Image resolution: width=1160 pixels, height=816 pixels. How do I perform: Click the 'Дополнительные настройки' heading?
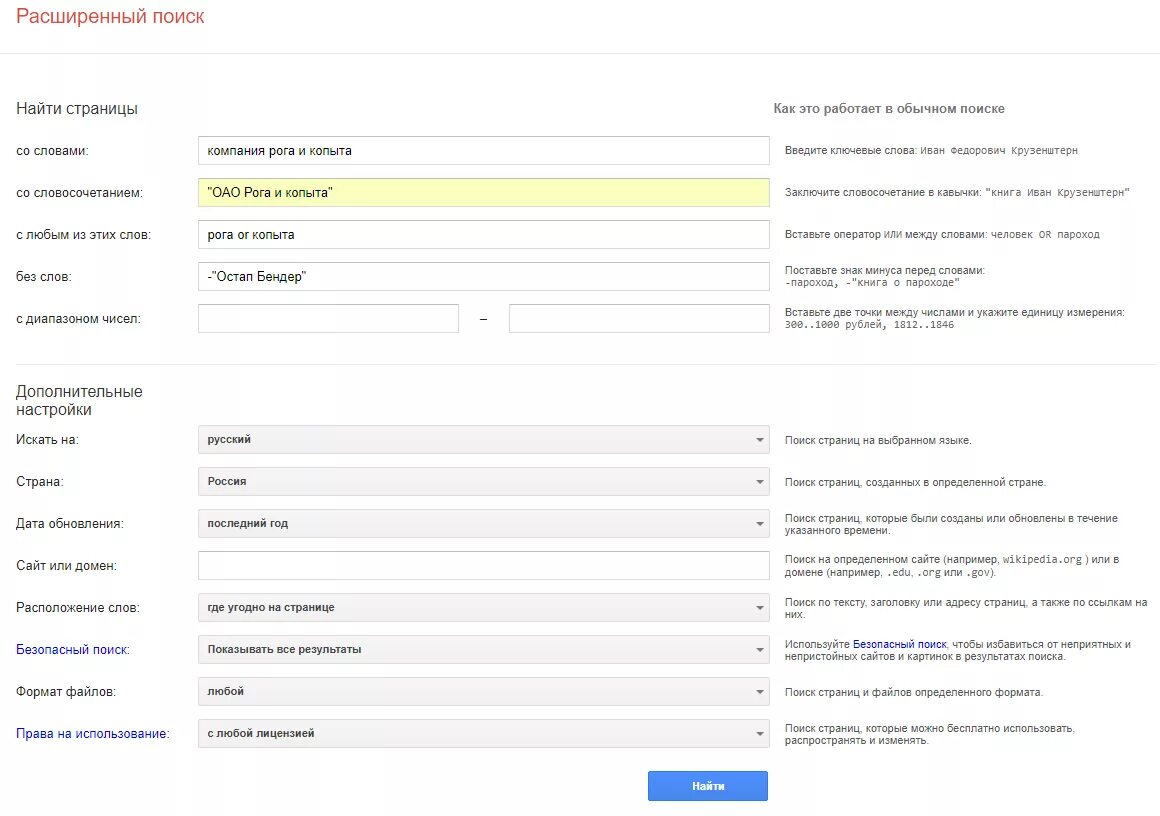click(79, 400)
